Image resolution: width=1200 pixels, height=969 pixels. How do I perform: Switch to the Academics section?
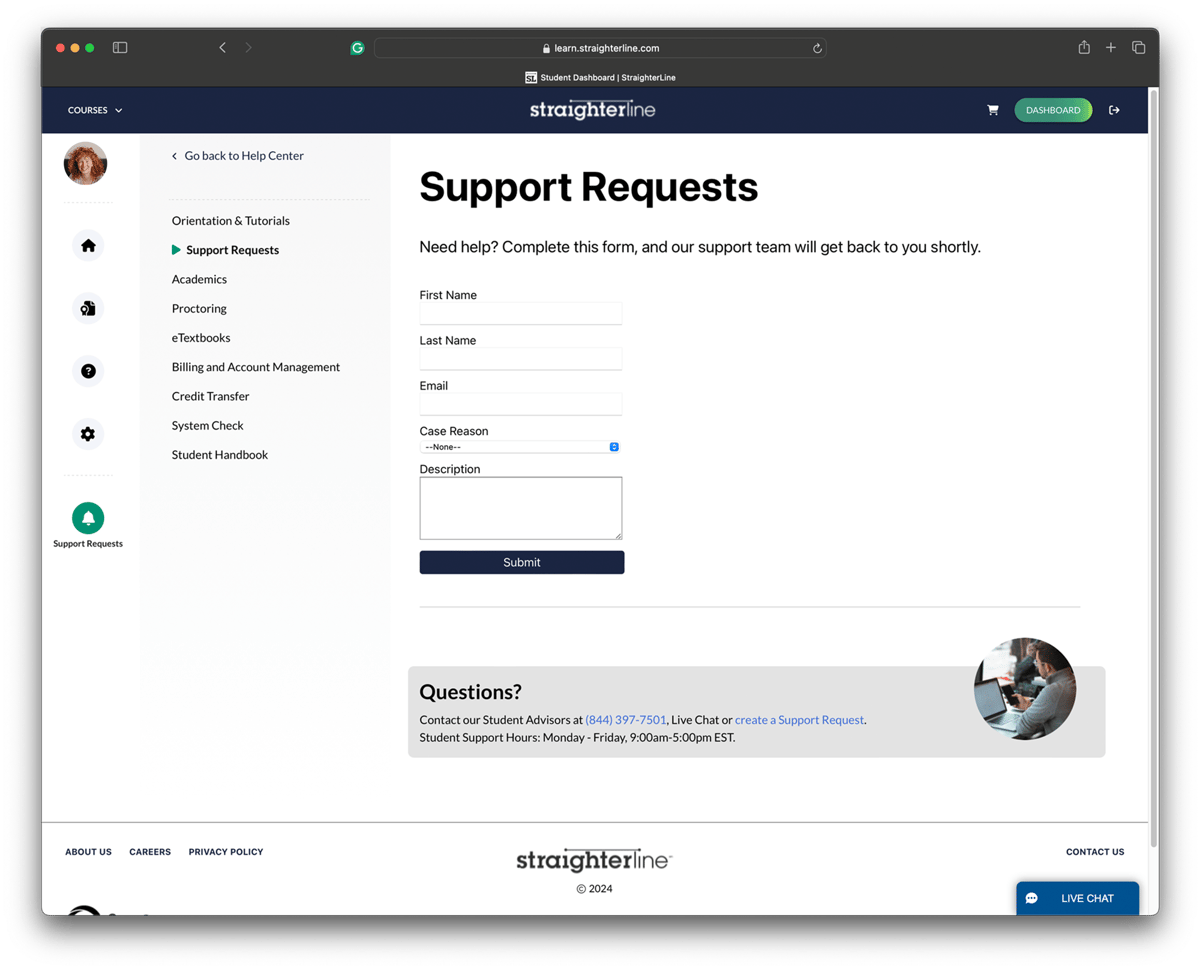point(199,279)
